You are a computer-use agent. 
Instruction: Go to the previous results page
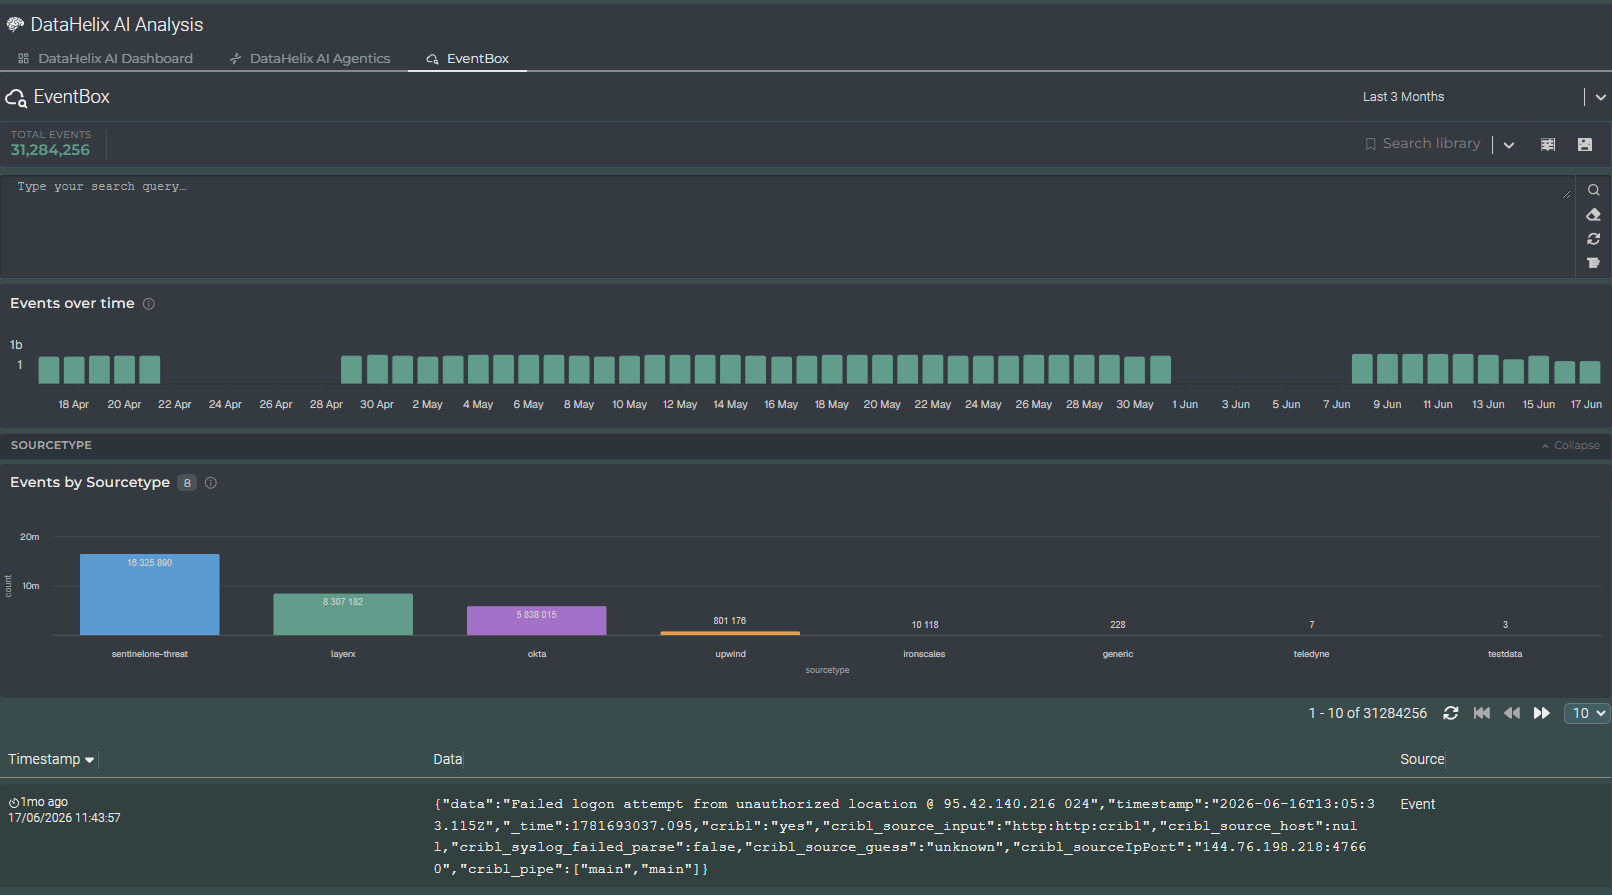point(1512,713)
